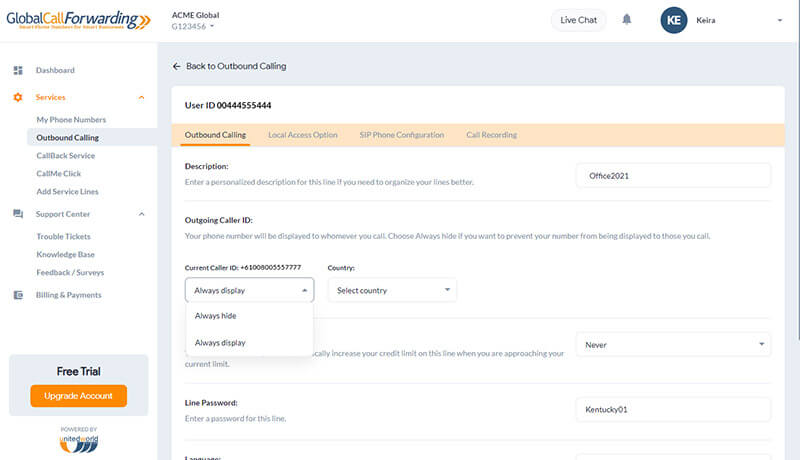Click the Billing & Payments wallet icon
This screenshot has height=460, width=800.
pyautogui.click(x=18, y=295)
